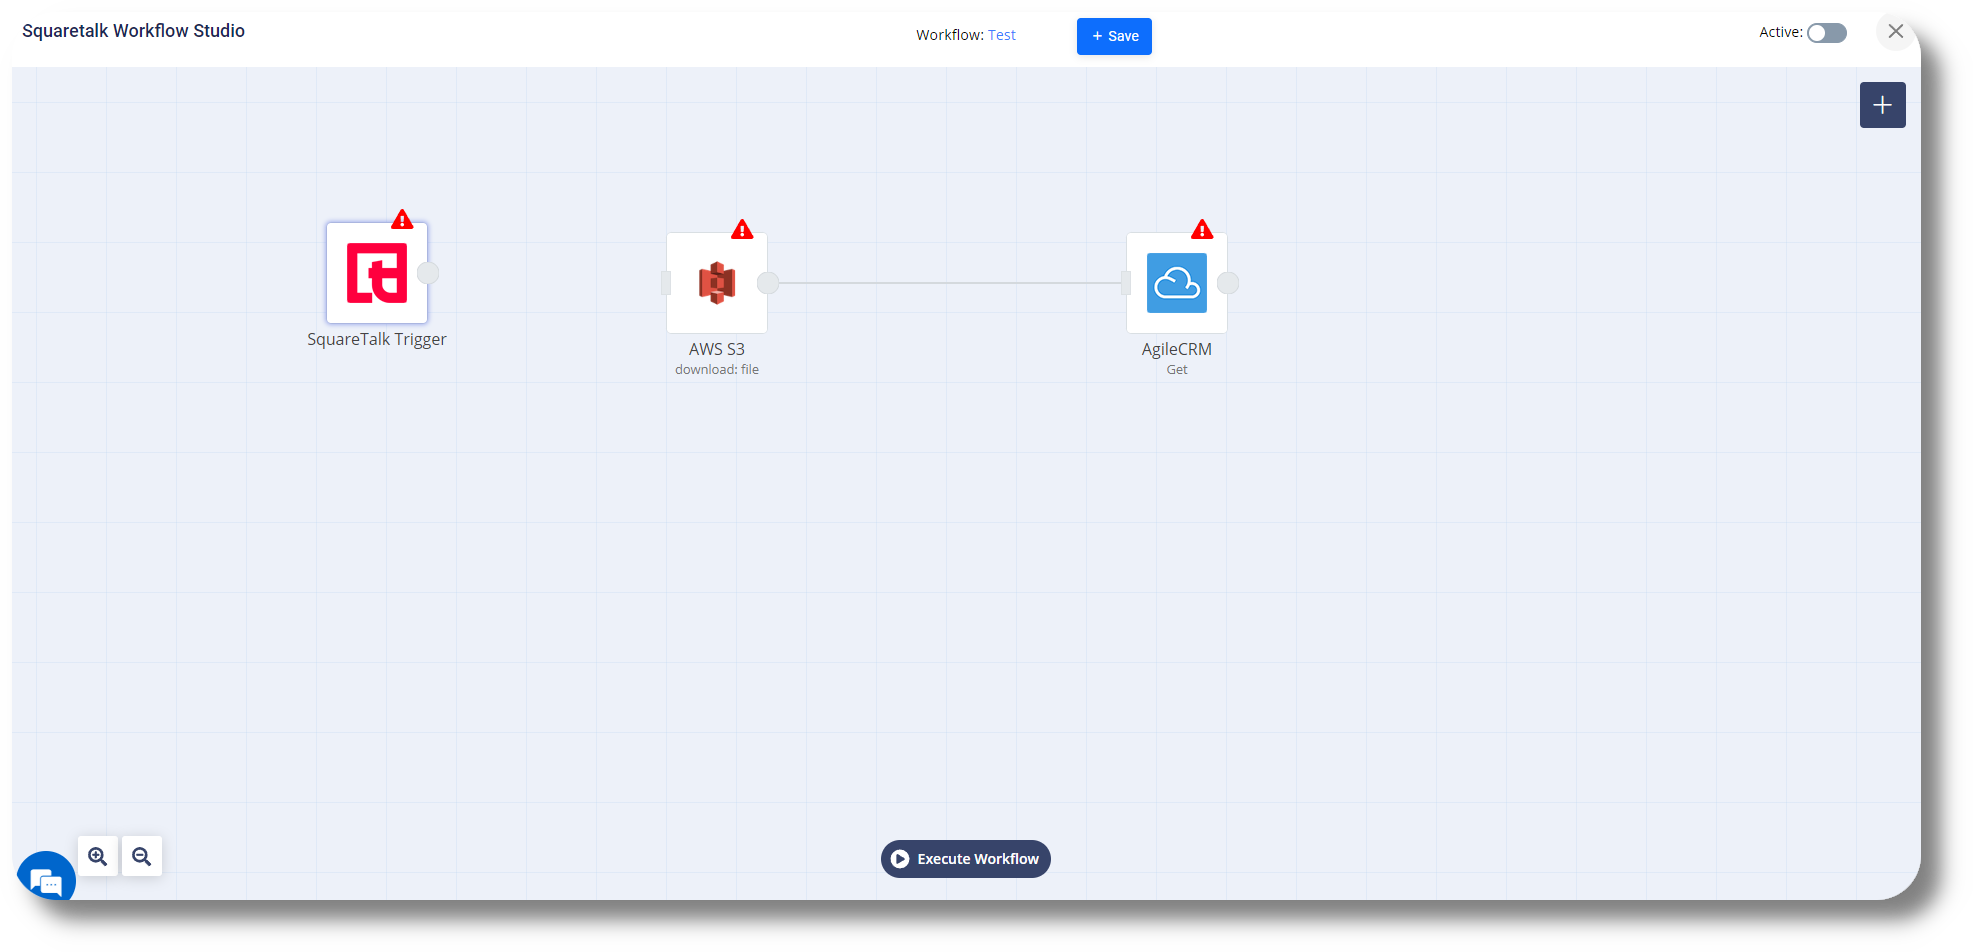Click the warning icon on AgileCRM
This screenshot has height=952, width=1973.
coord(1202,229)
